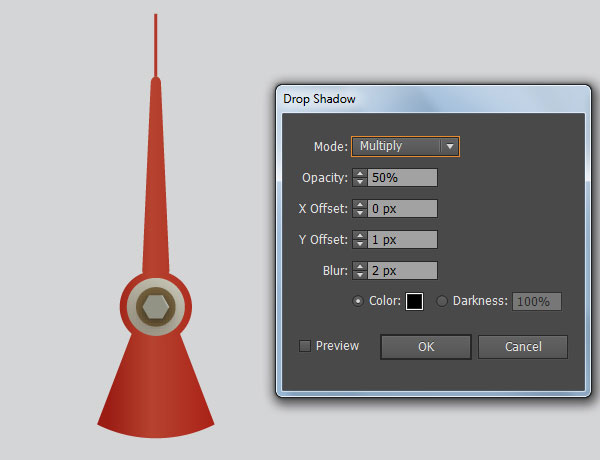Screen dimensions: 600x460
Task: Cancel the Drop Shadow dialog
Action: pos(523,347)
